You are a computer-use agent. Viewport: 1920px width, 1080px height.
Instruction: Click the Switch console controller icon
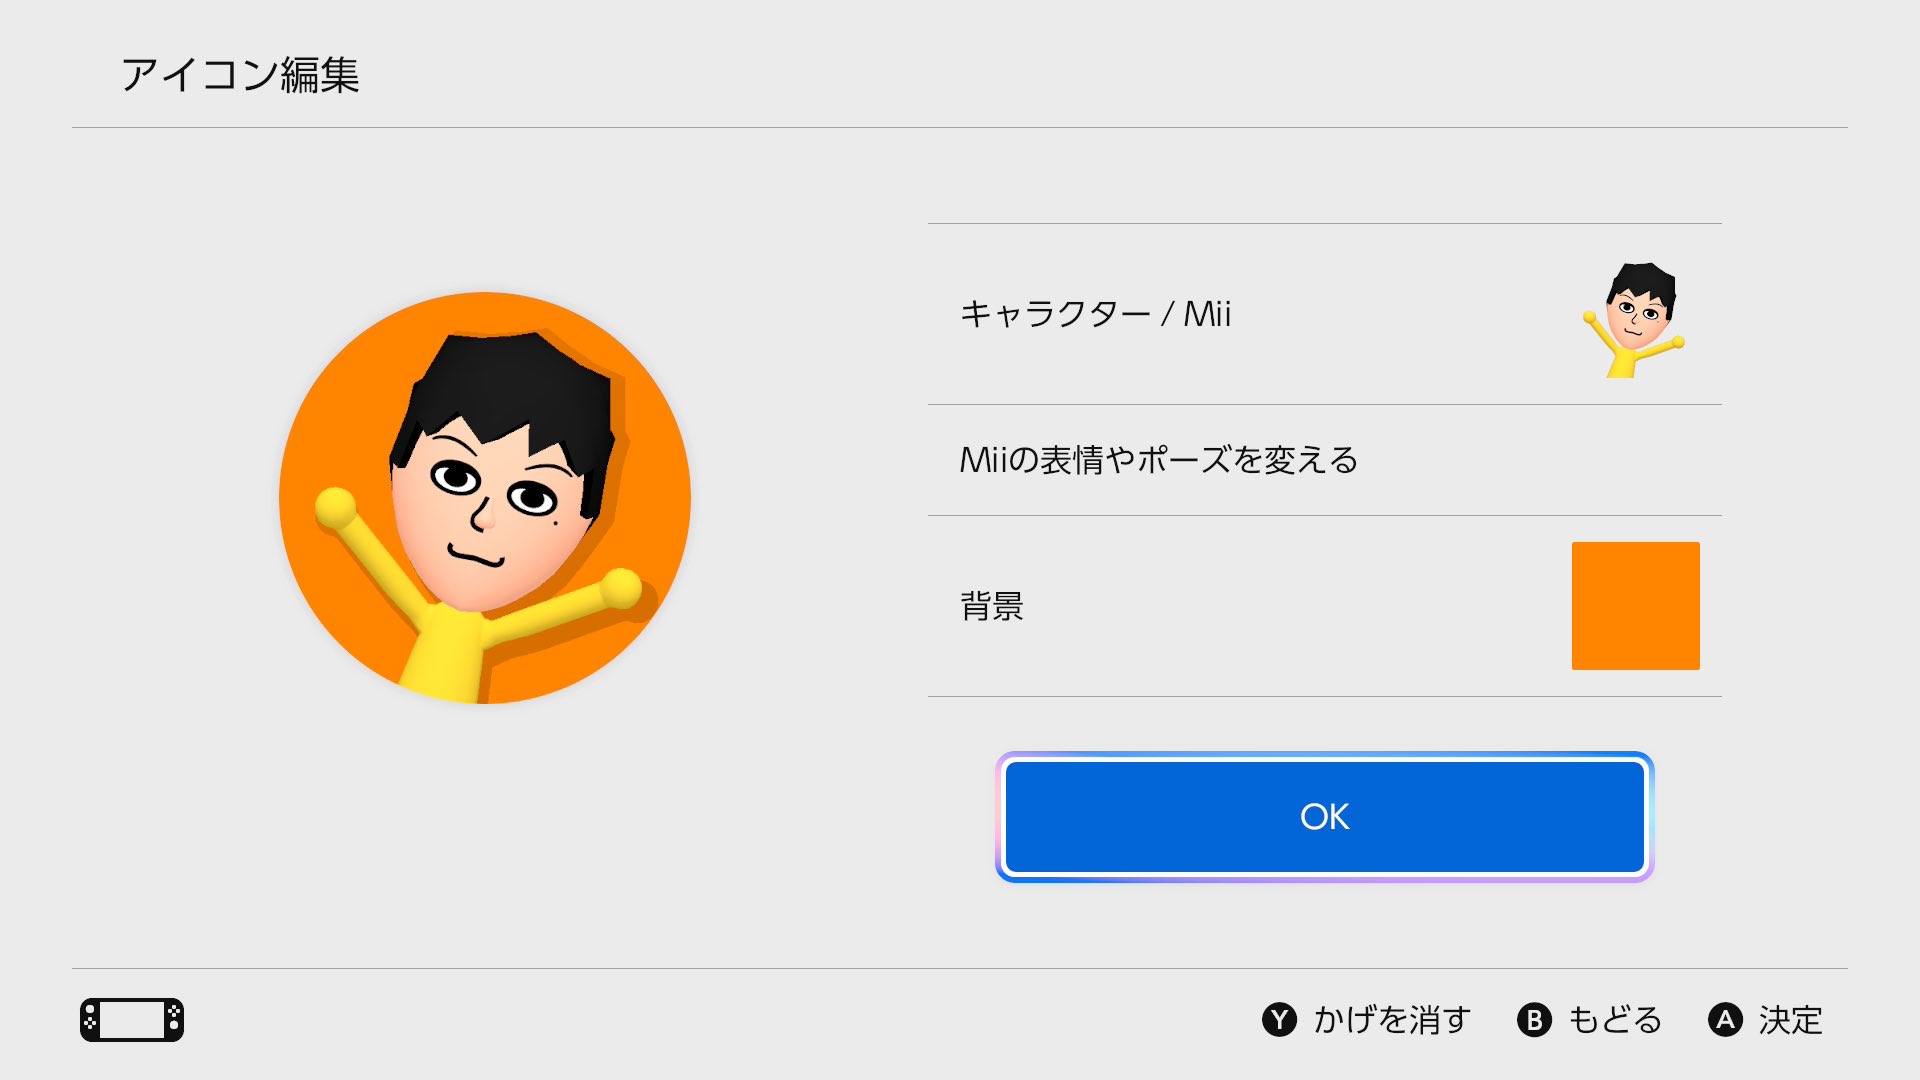132,1020
